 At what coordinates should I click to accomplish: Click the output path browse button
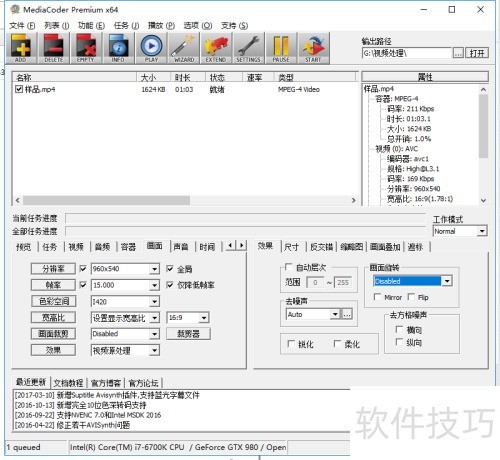click(458, 53)
